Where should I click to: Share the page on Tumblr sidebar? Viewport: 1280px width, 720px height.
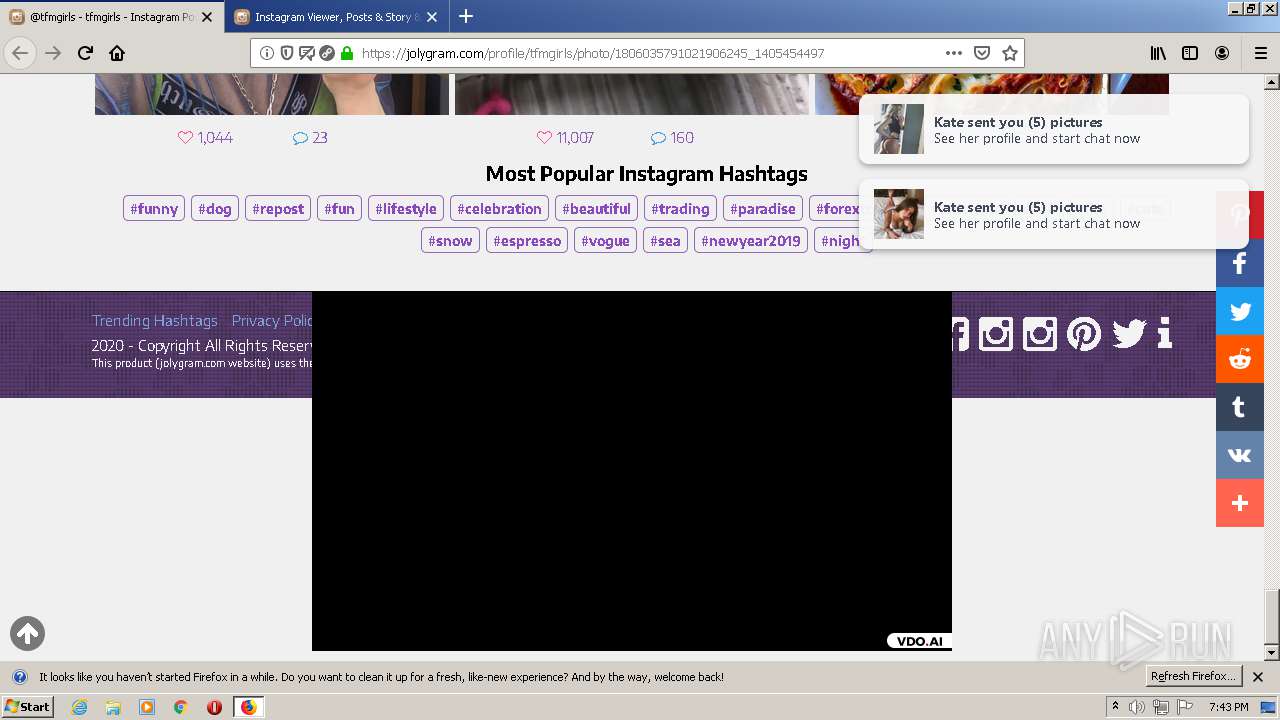(x=1240, y=407)
